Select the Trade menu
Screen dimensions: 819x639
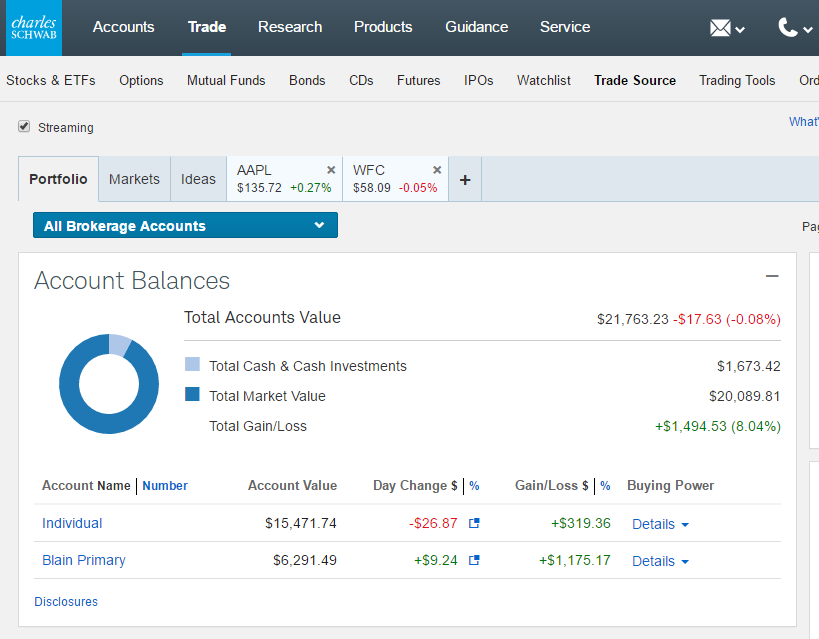pos(207,27)
